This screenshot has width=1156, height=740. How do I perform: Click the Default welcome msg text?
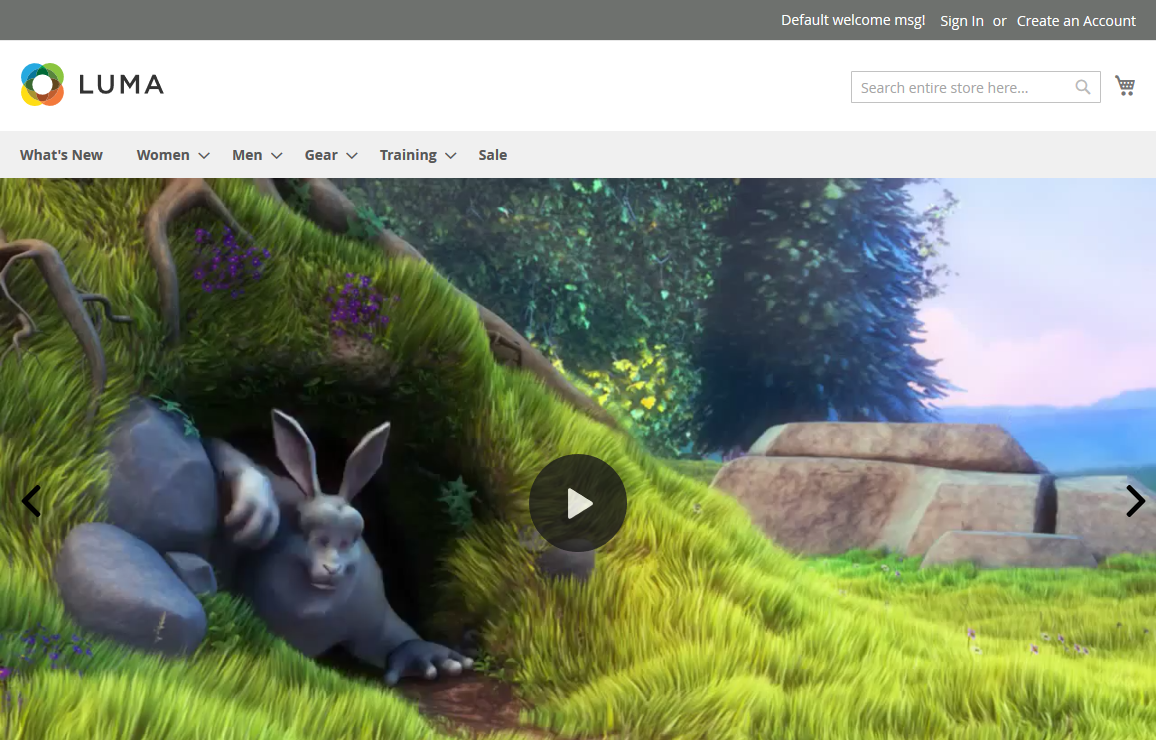click(852, 19)
